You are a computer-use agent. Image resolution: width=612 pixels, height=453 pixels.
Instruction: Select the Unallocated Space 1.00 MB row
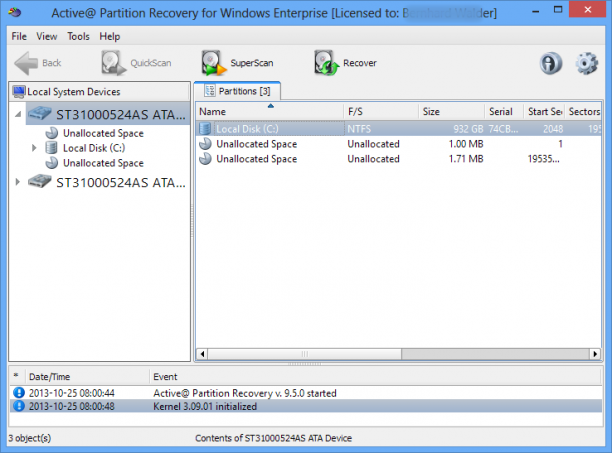[398, 144]
